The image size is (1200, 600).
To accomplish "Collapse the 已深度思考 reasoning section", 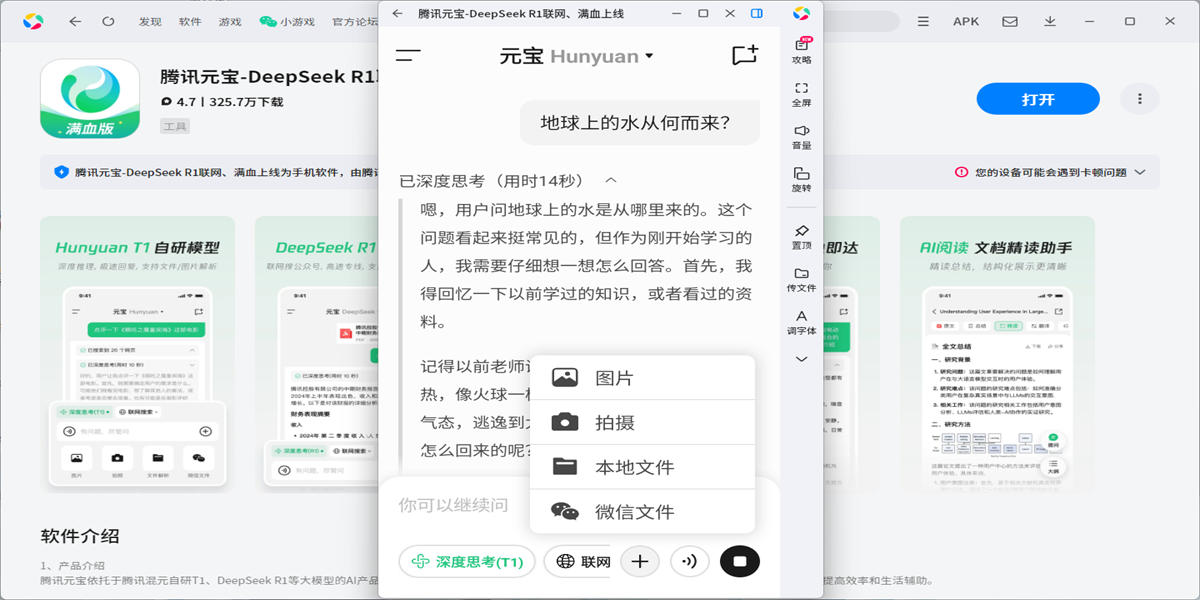I will tap(611, 180).
